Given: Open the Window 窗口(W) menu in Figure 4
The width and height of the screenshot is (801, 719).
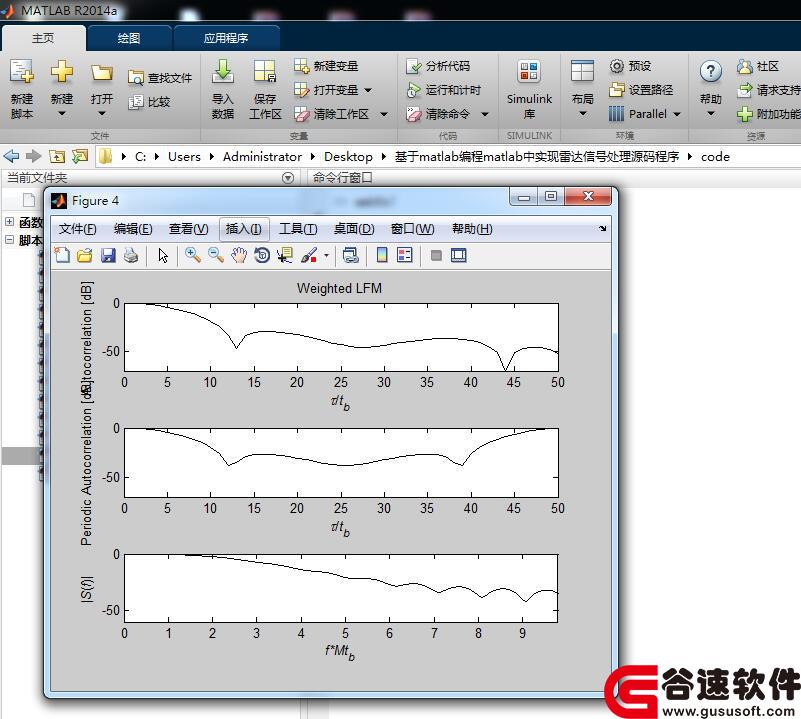Looking at the screenshot, I should [412, 228].
